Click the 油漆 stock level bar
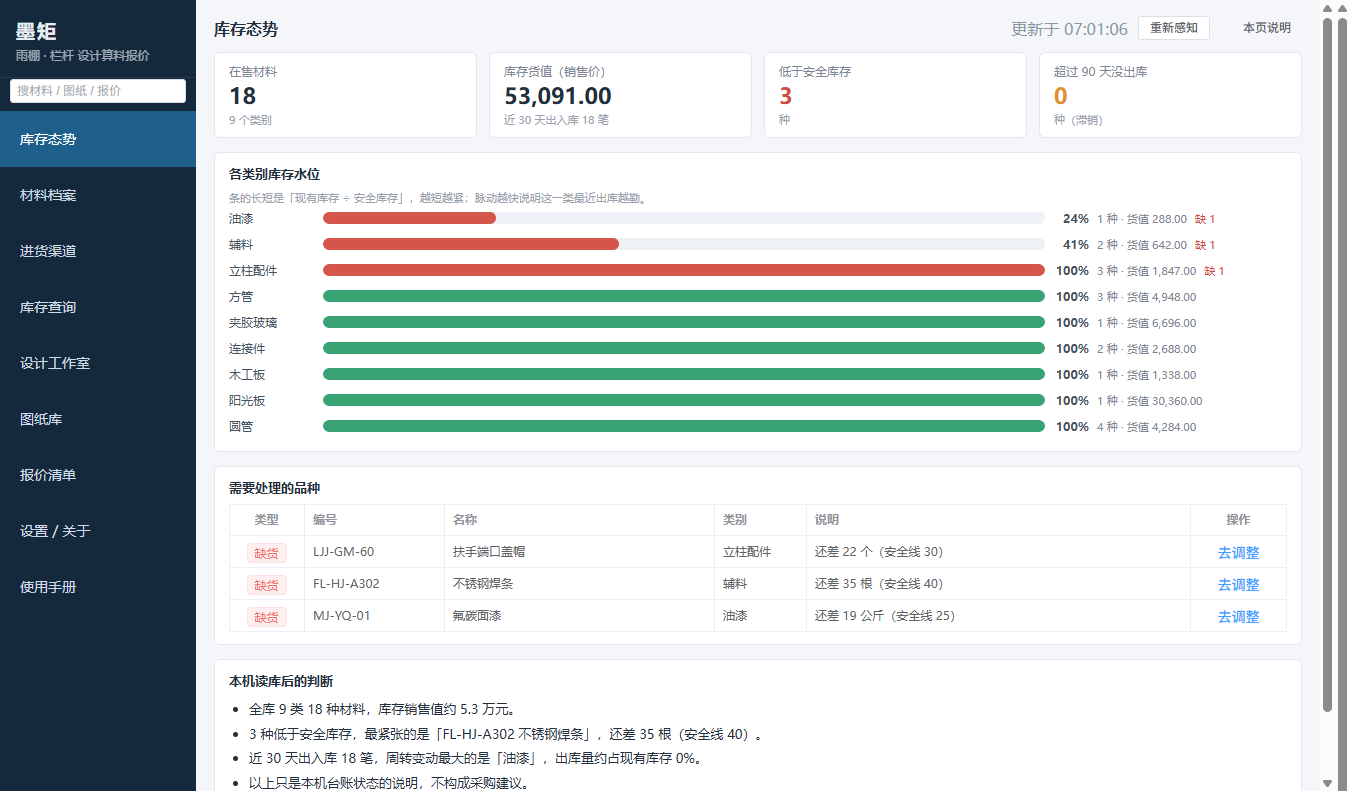1350x791 pixels. pyautogui.click(x=684, y=218)
